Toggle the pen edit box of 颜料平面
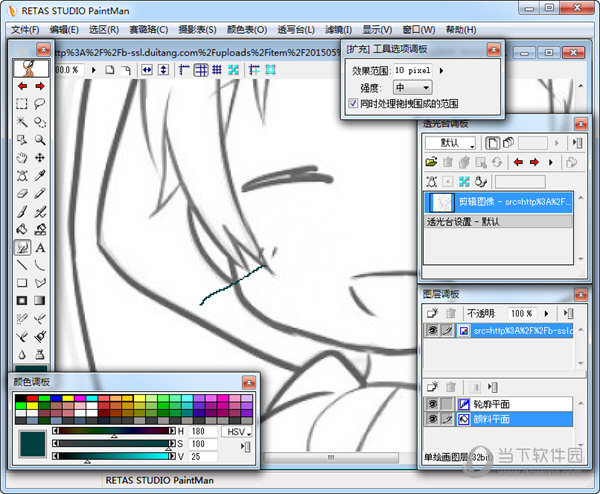Viewport: 600px width, 494px height. pos(447,419)
